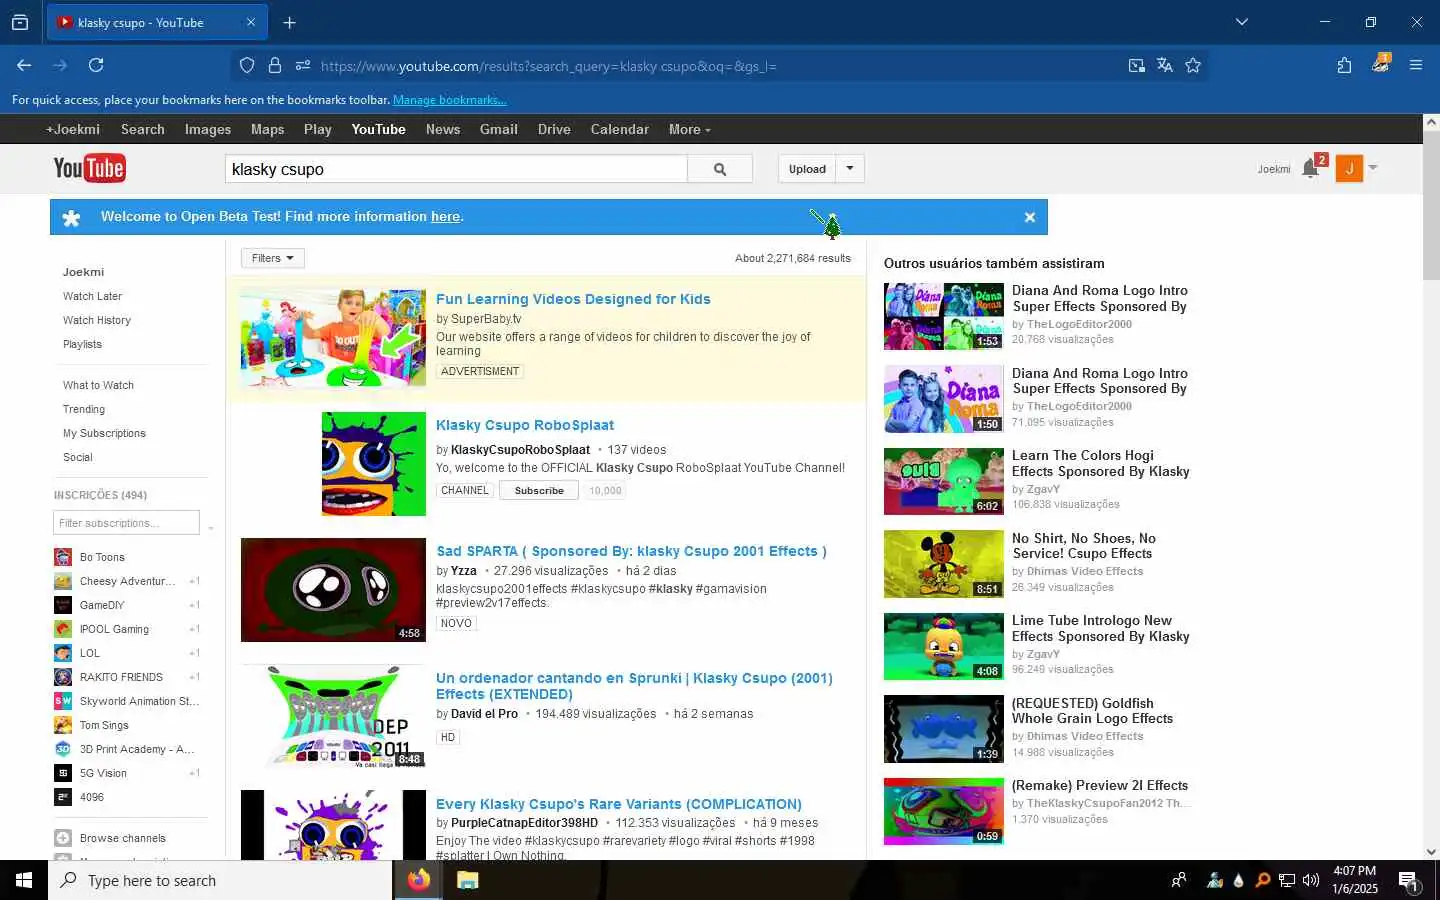Open Trending in sidebar
Screen dimensions: 1440x900
point(84,409)
